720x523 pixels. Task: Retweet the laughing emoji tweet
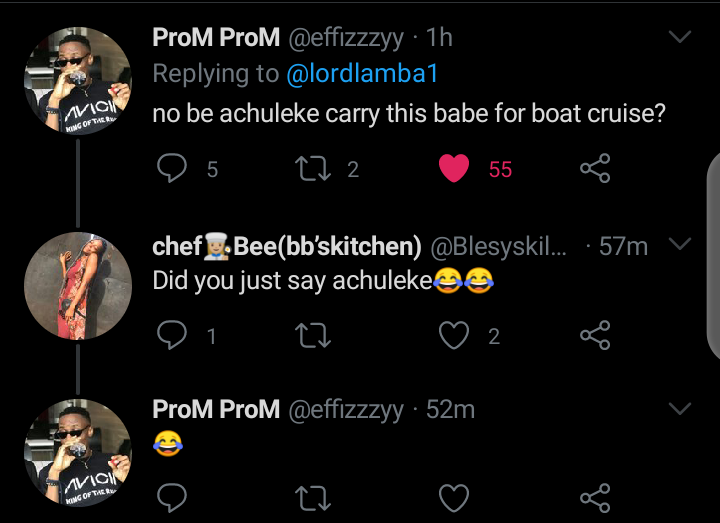314,496
